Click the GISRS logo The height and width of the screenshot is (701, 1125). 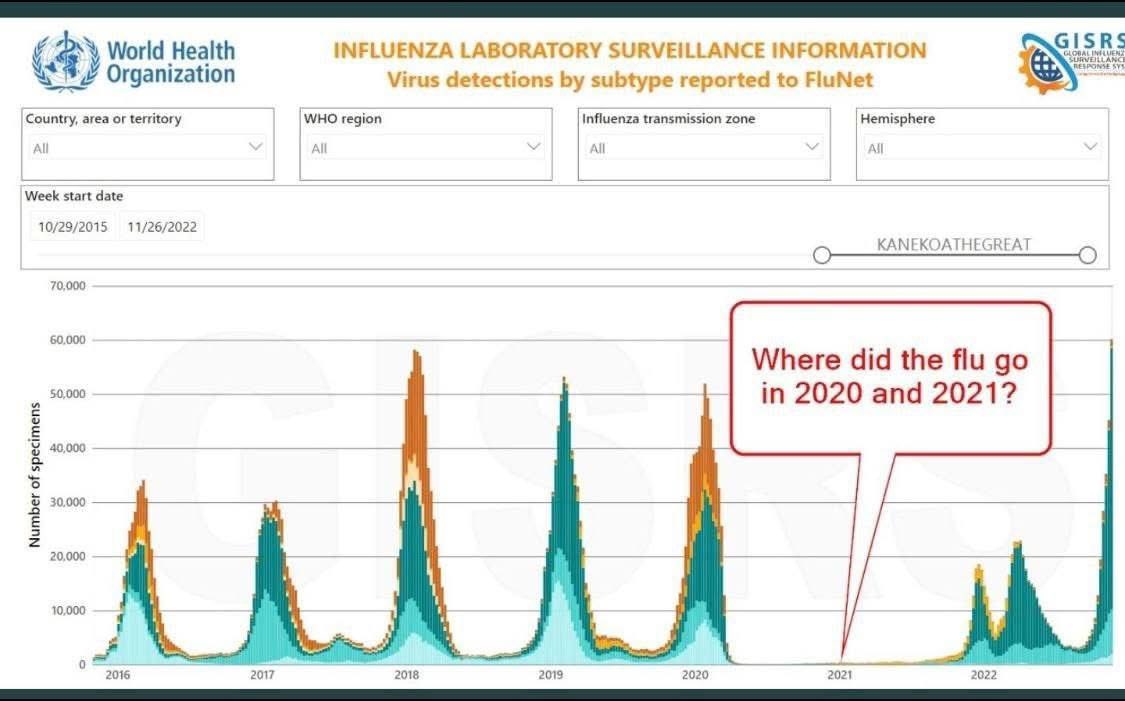coord(1072,63)
